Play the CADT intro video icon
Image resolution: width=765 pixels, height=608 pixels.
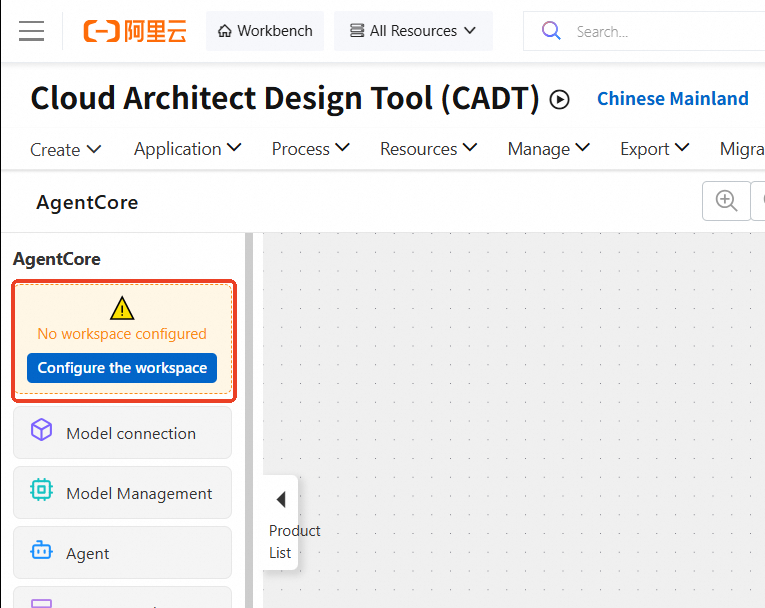coord(559,100)
